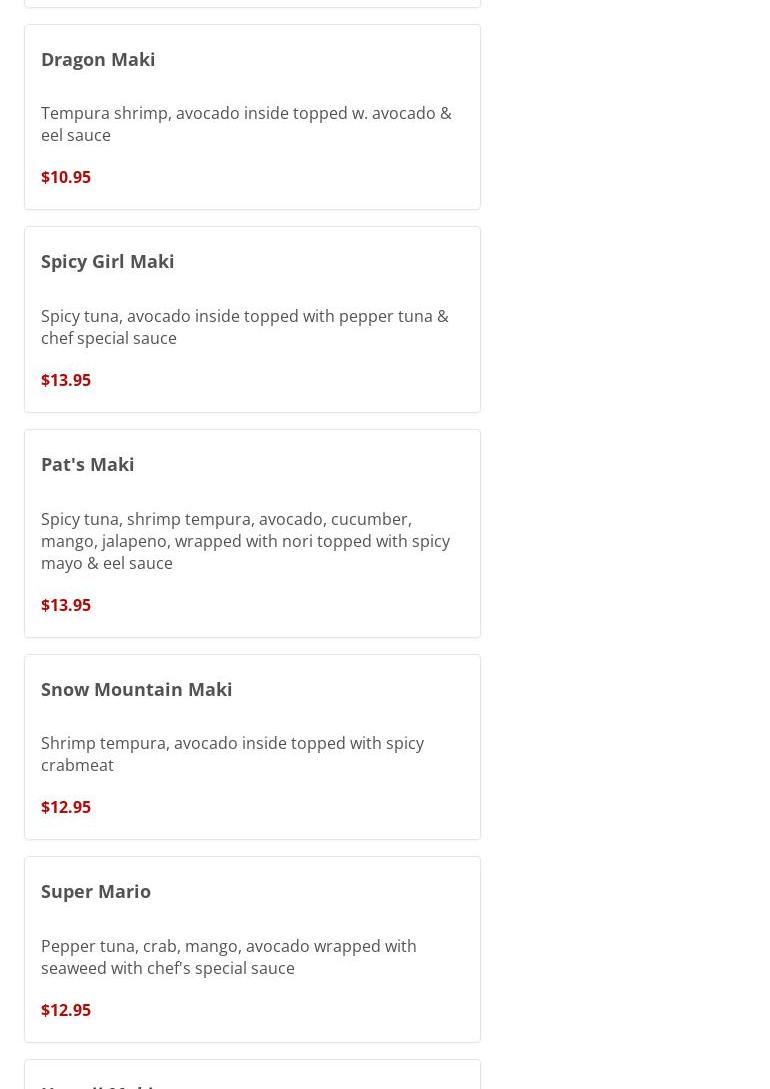Click the spicy crabmeat topping description
Viewport: 770px width, 1089px height.
(x=232, y=754)
